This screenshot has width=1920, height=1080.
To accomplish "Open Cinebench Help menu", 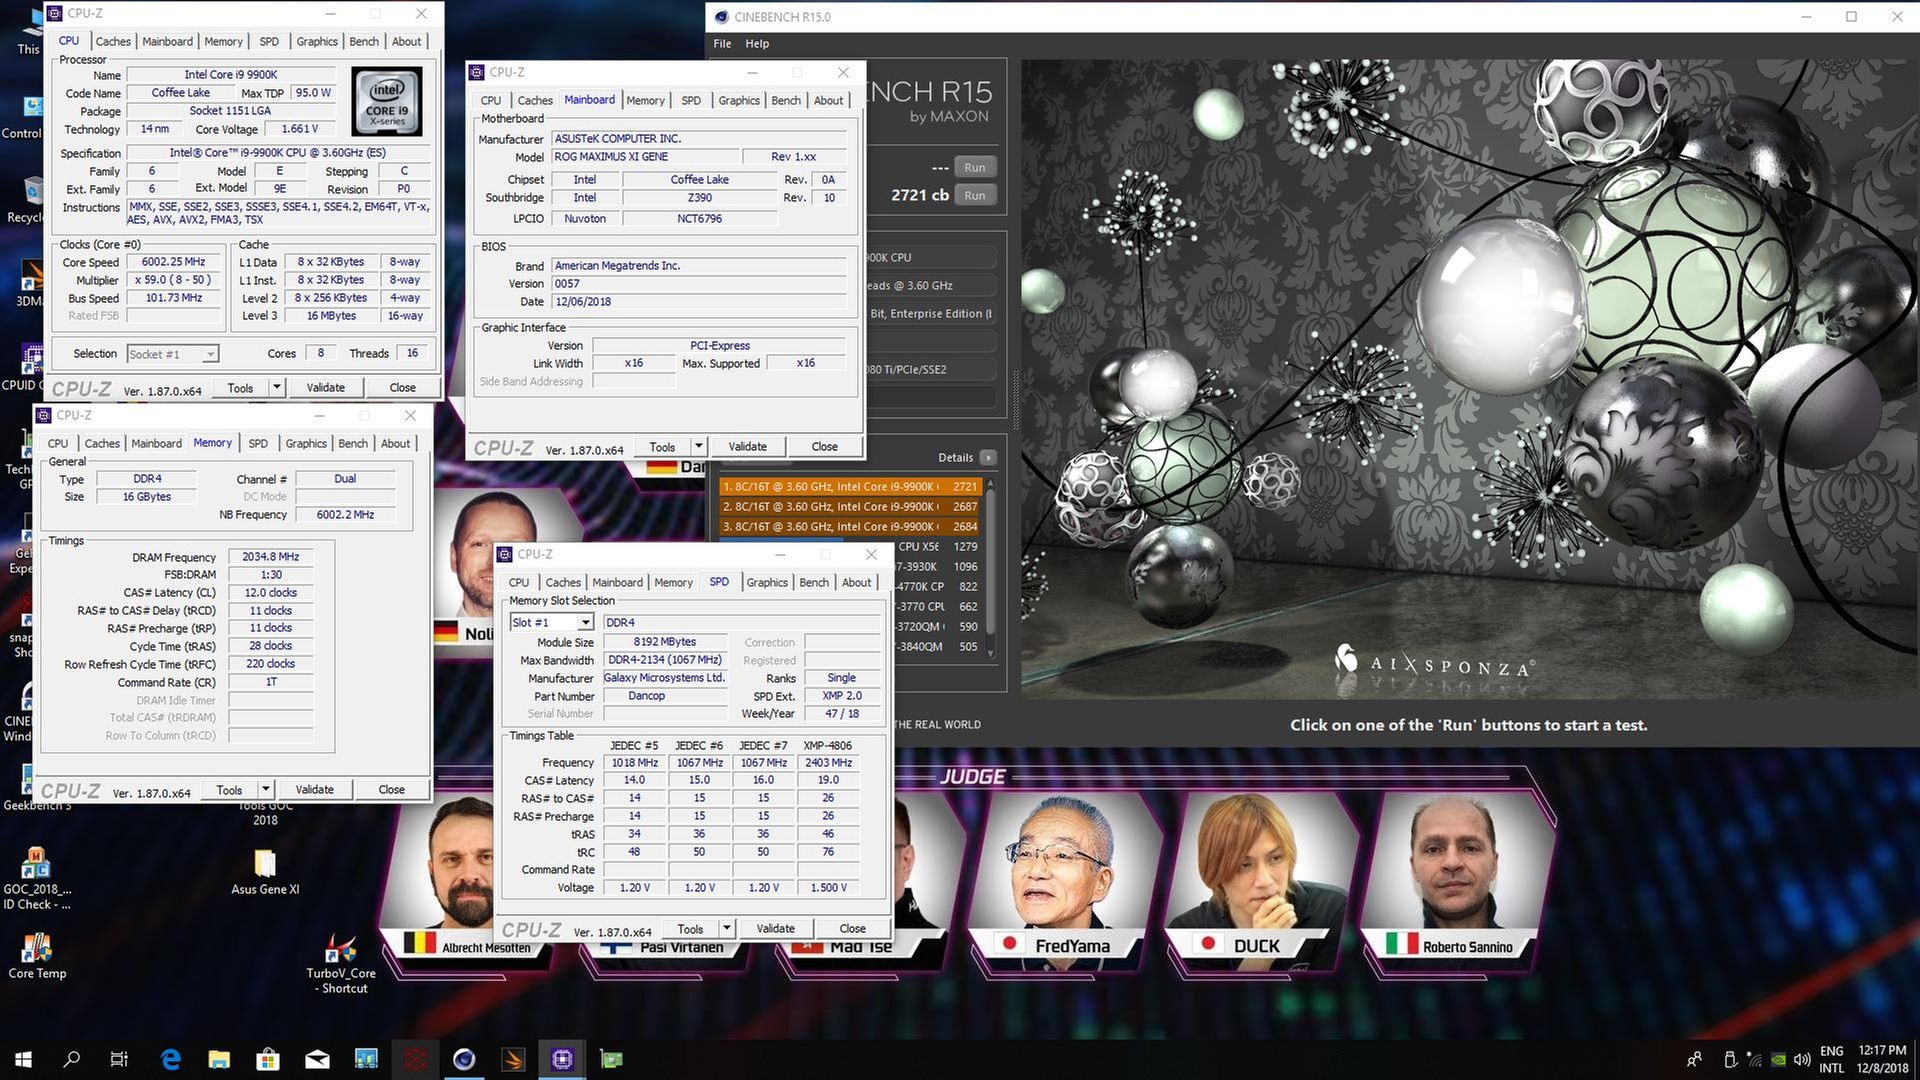I will pos(757,43).
